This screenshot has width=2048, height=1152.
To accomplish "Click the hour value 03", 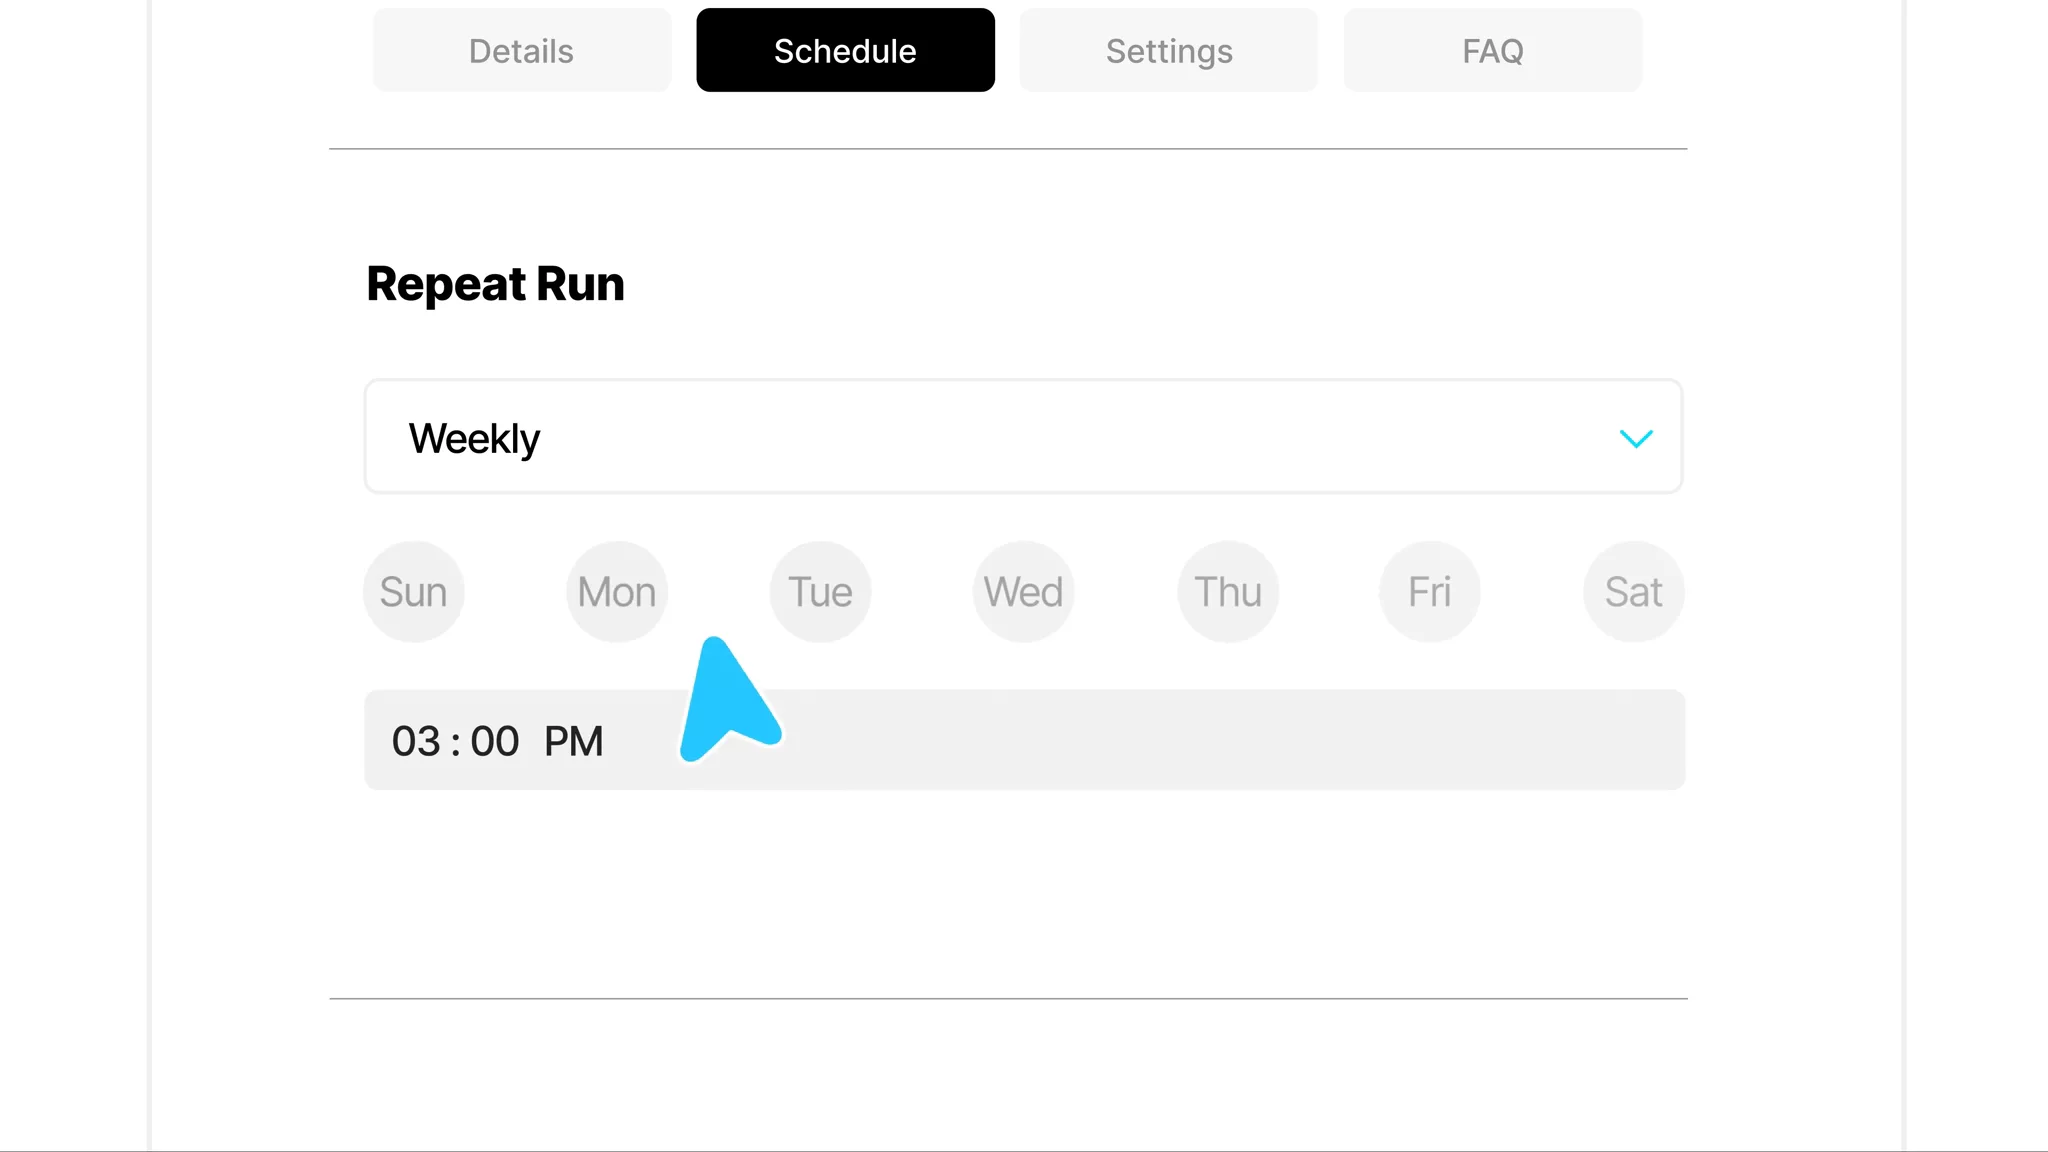I will [416, 741].
